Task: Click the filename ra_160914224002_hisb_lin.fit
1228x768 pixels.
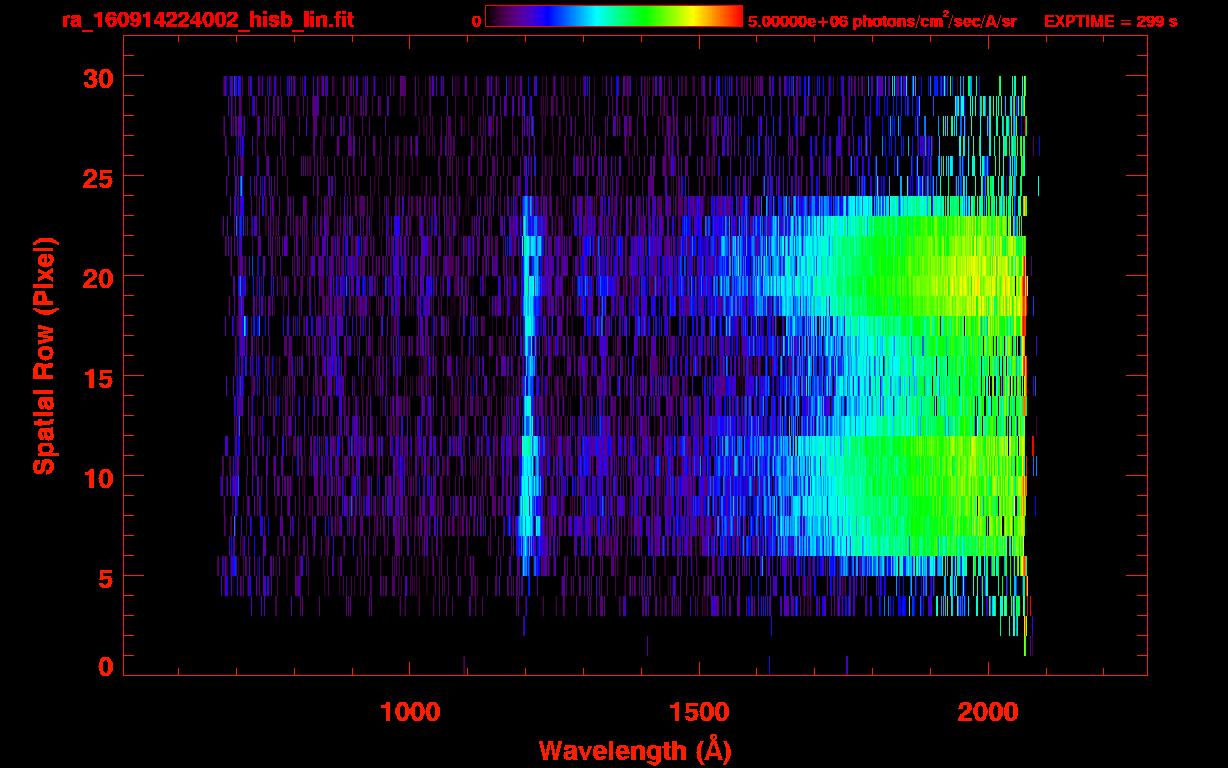Action: point(207,19)
